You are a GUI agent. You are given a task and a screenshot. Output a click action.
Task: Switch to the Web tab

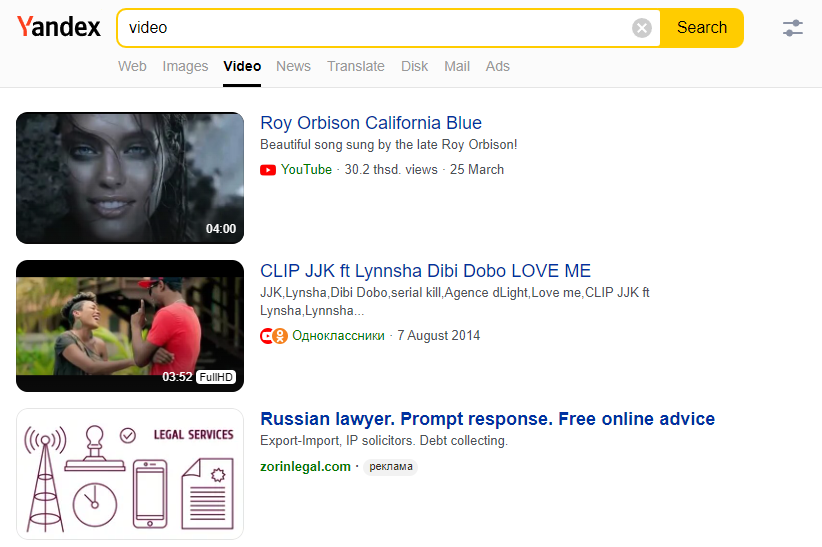[x=132, y=66]
